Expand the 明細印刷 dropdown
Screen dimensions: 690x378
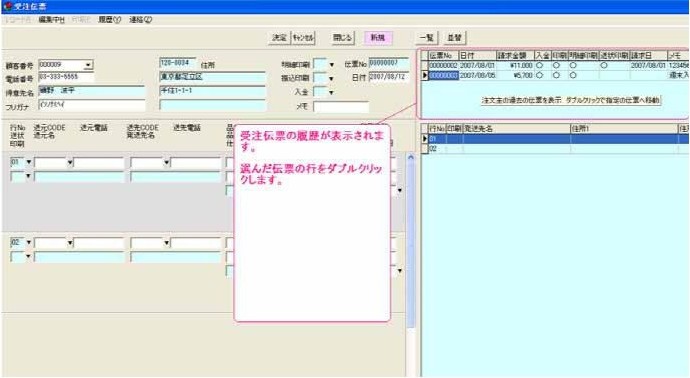(x=331, y=65)
